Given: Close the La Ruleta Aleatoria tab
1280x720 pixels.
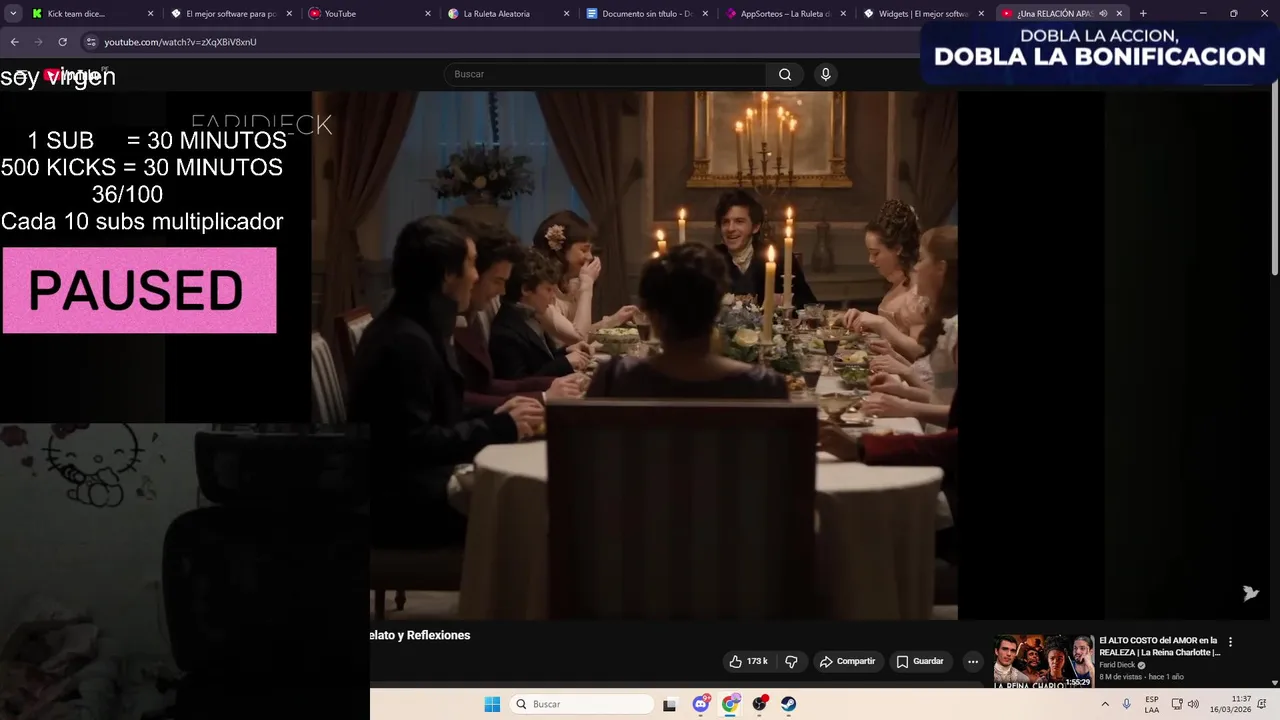Looking at the screenshot, I should tap(566, 14).
